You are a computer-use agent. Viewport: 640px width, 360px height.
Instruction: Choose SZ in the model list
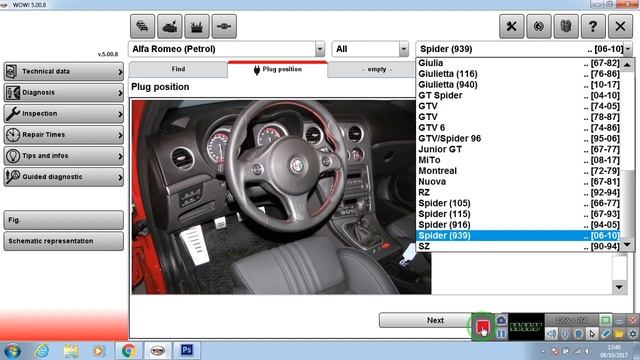[x=518, y=246]
